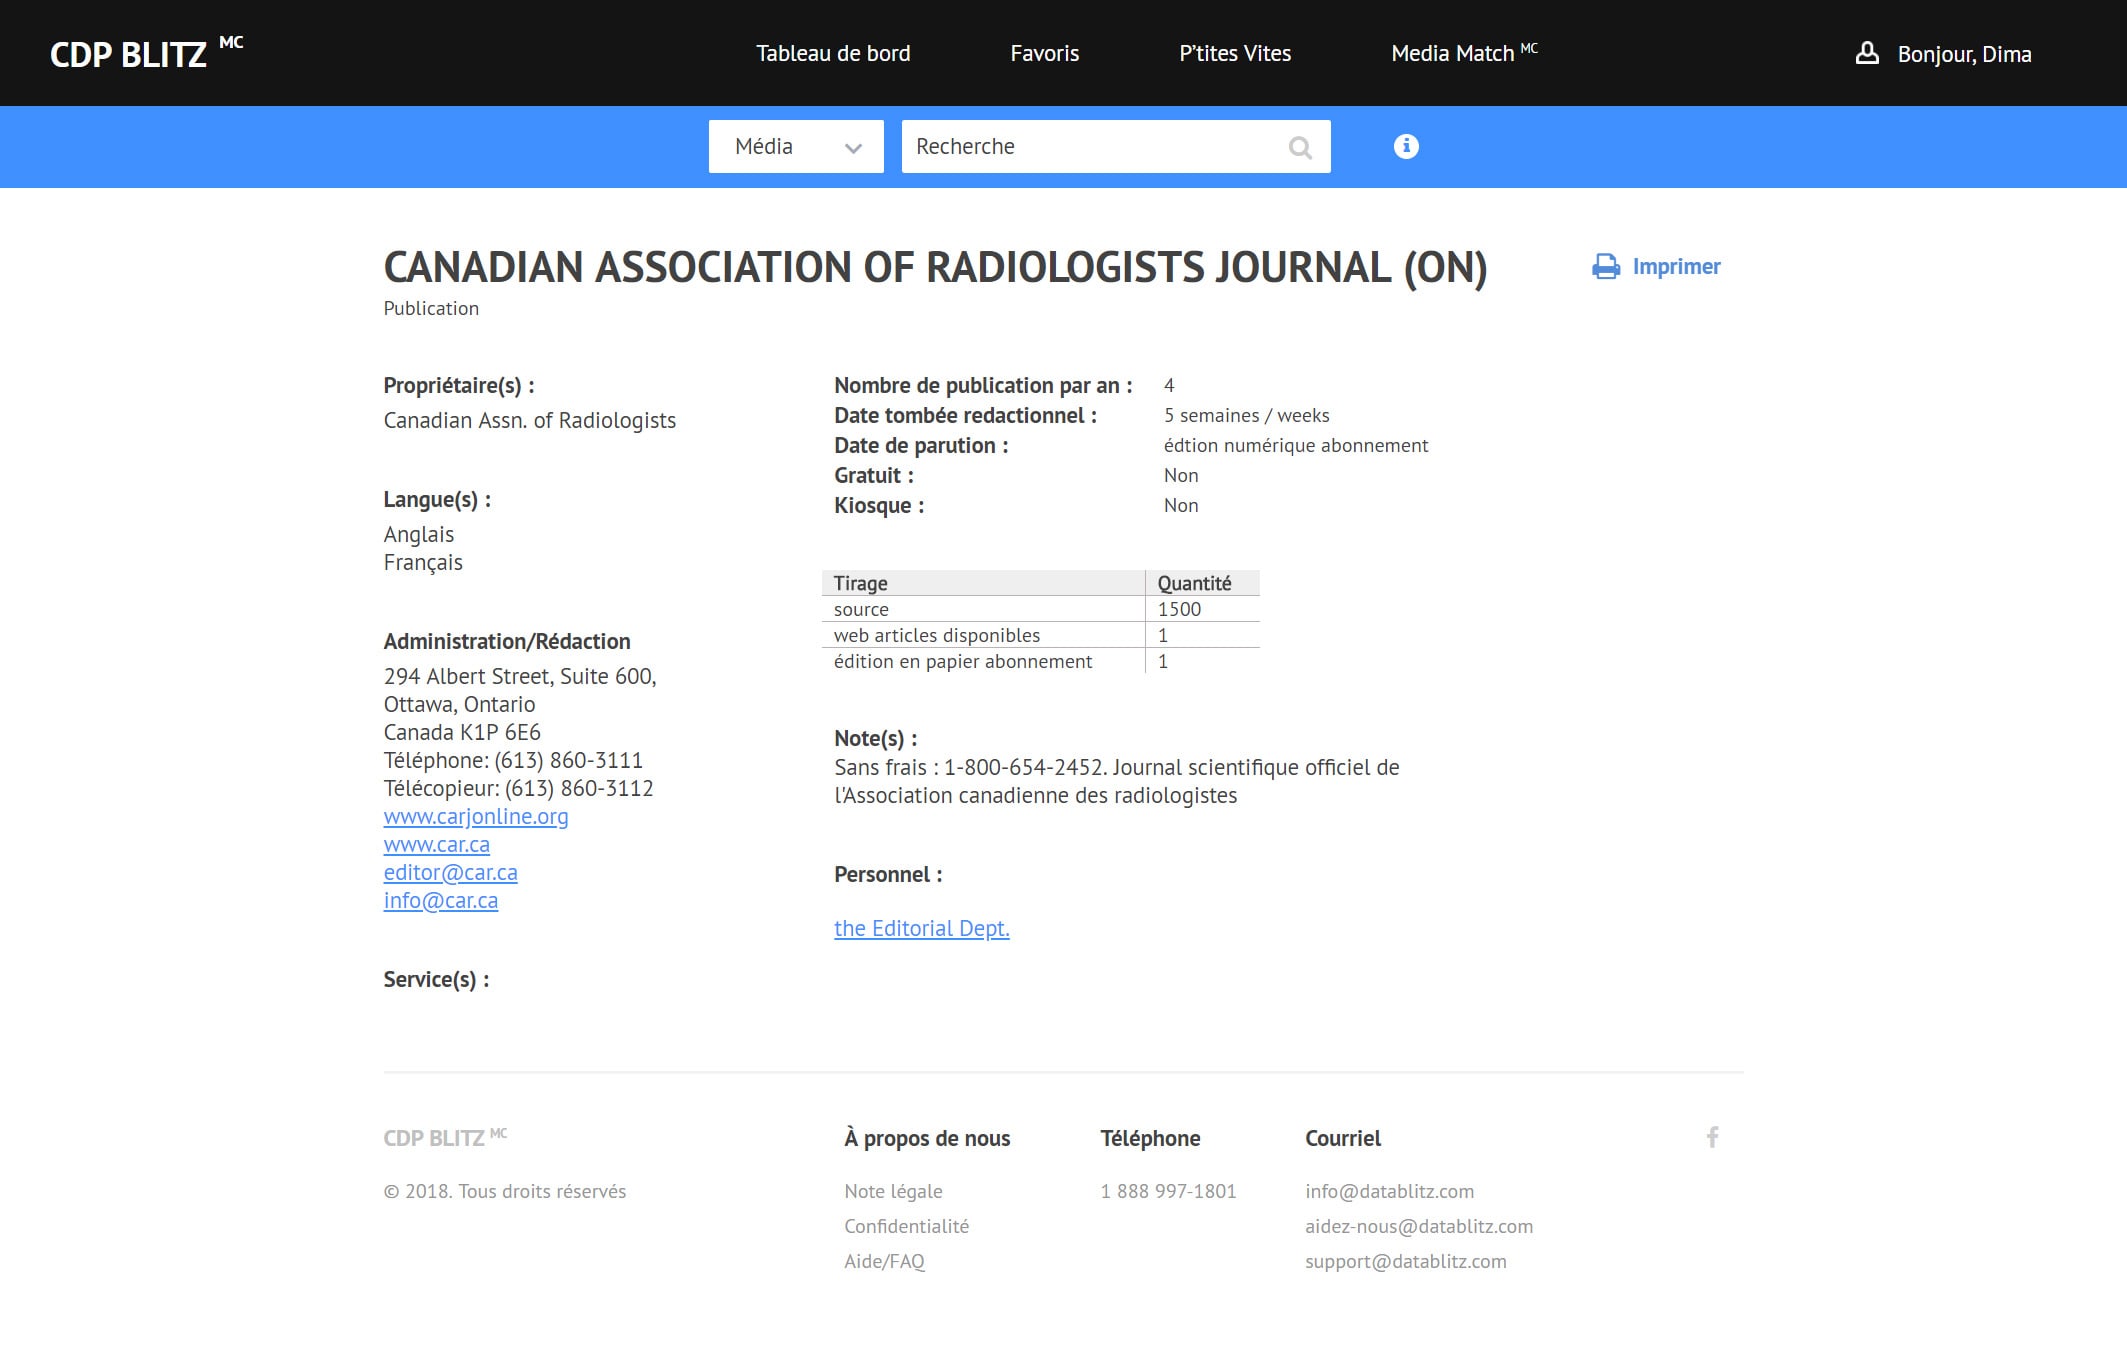Open Aide/FAQ footer link
Image resolution: width=2127 pixels, height=1347 pixels.
click(884, 1261)
